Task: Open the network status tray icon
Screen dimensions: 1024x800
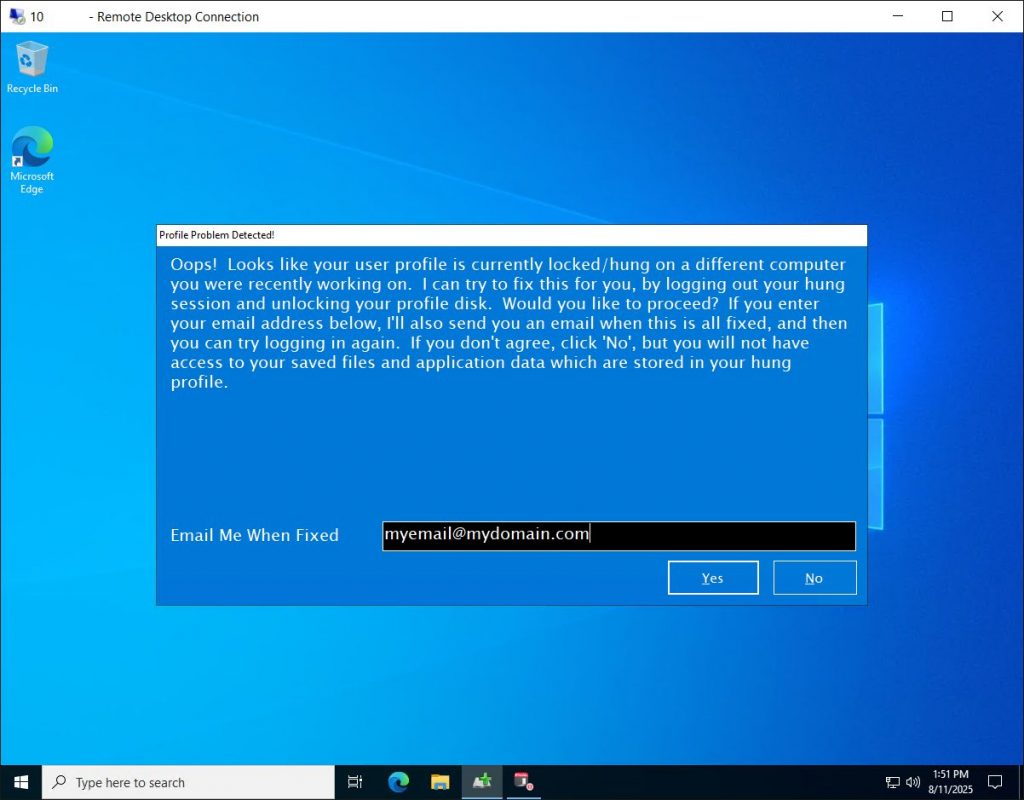Action: 893,782
